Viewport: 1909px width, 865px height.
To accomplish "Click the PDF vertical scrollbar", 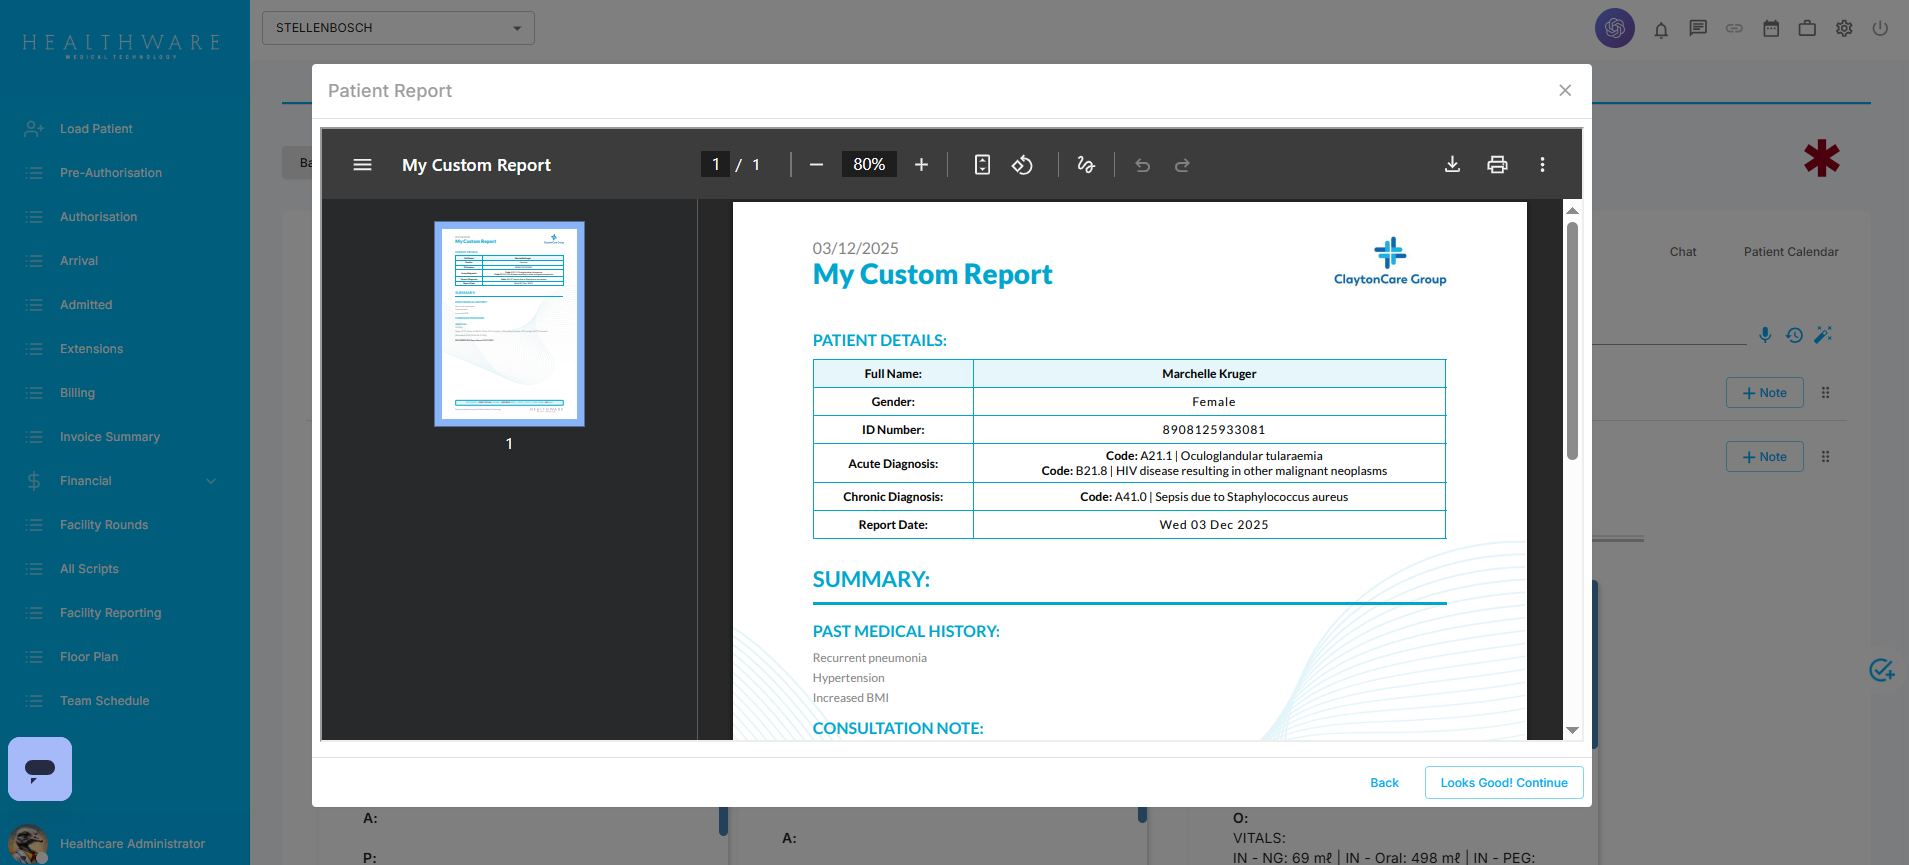I will click(1572, 340).
